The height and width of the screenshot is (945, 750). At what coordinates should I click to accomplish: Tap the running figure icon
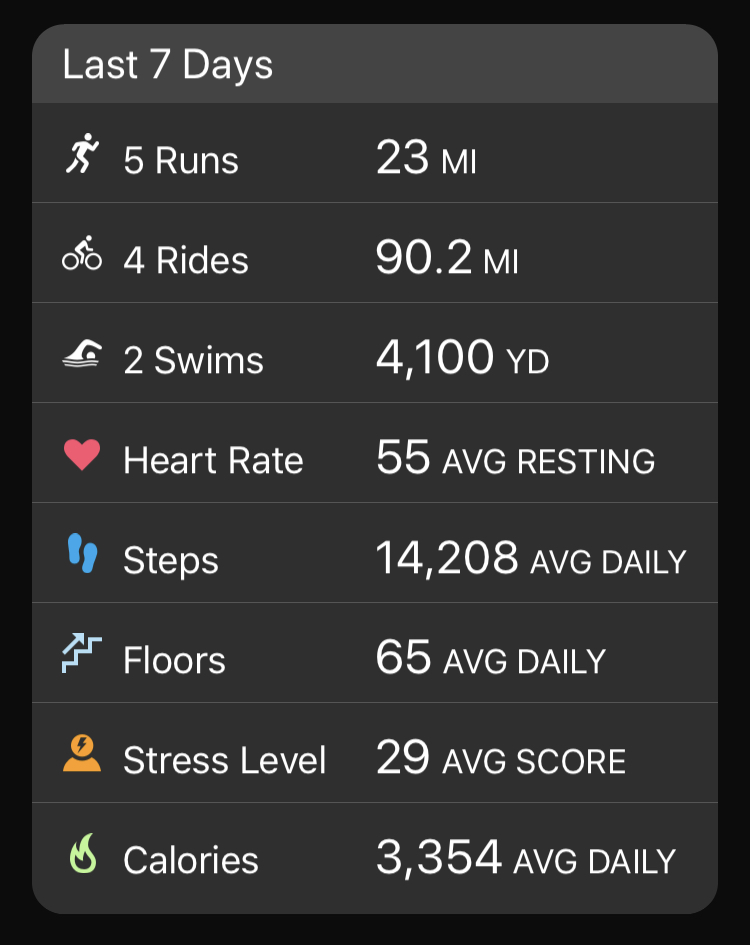pyautogui.click(x=82, y=155)
